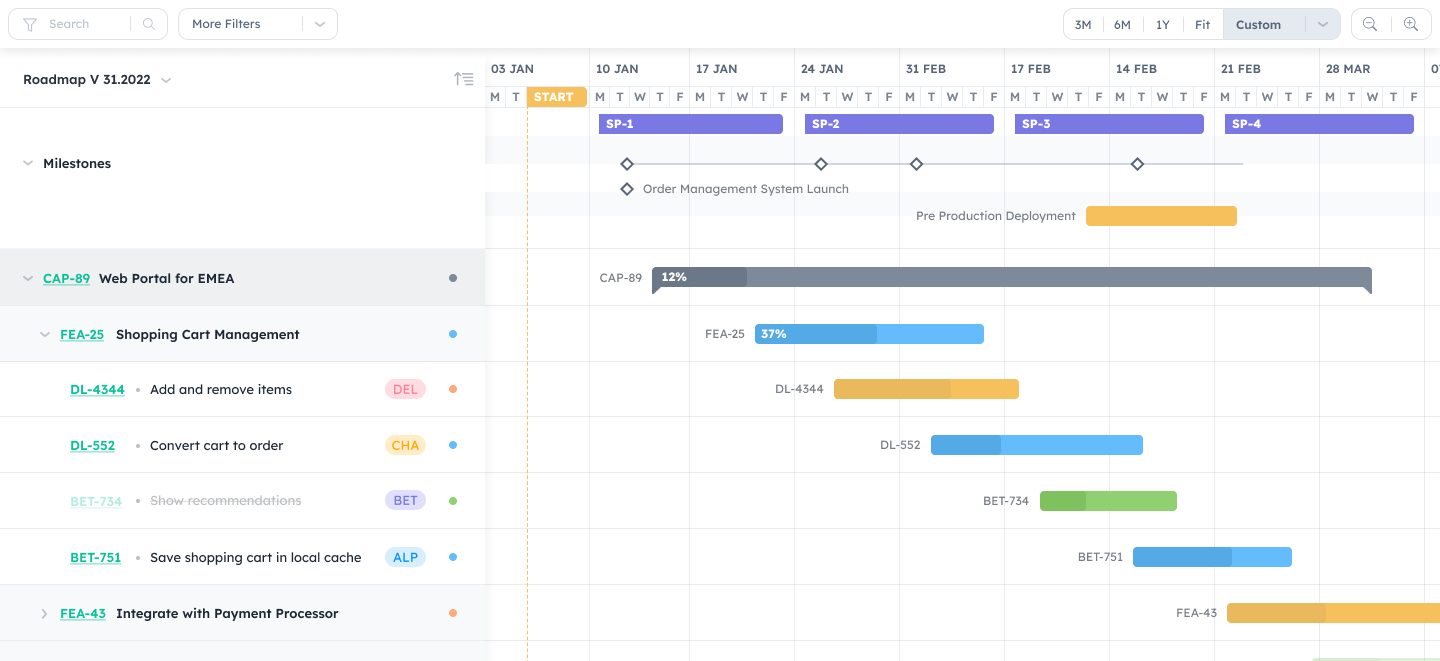Image resolution: width=1440 pixels, height=661 pixels.
Task: Click the DEL status badge on Add and remove items
Action: coord(405,389)
